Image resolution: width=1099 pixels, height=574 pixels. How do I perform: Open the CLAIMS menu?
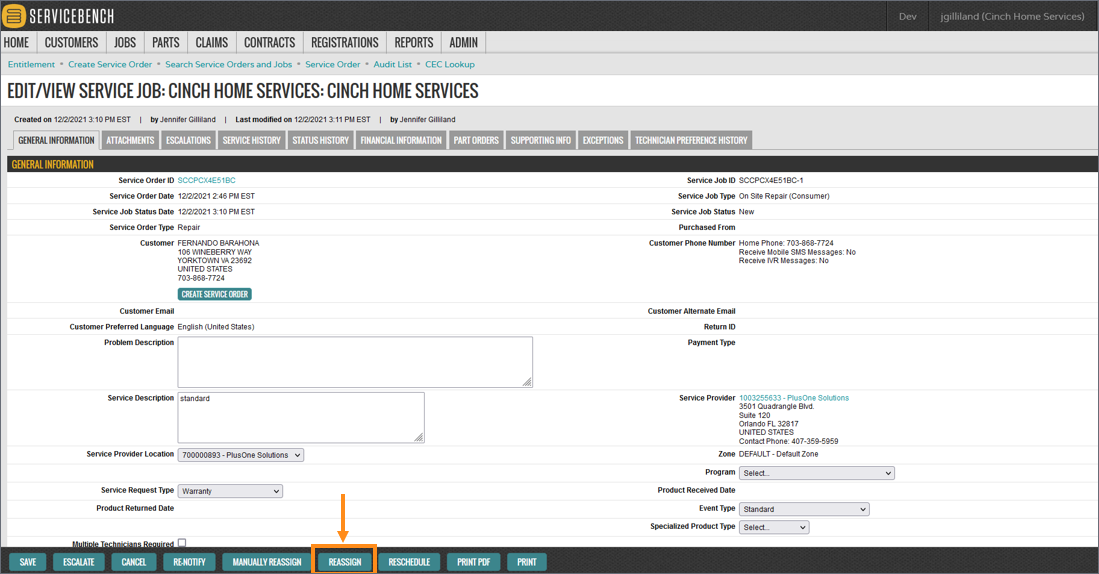pyautogui.click(x=212, y=43)
